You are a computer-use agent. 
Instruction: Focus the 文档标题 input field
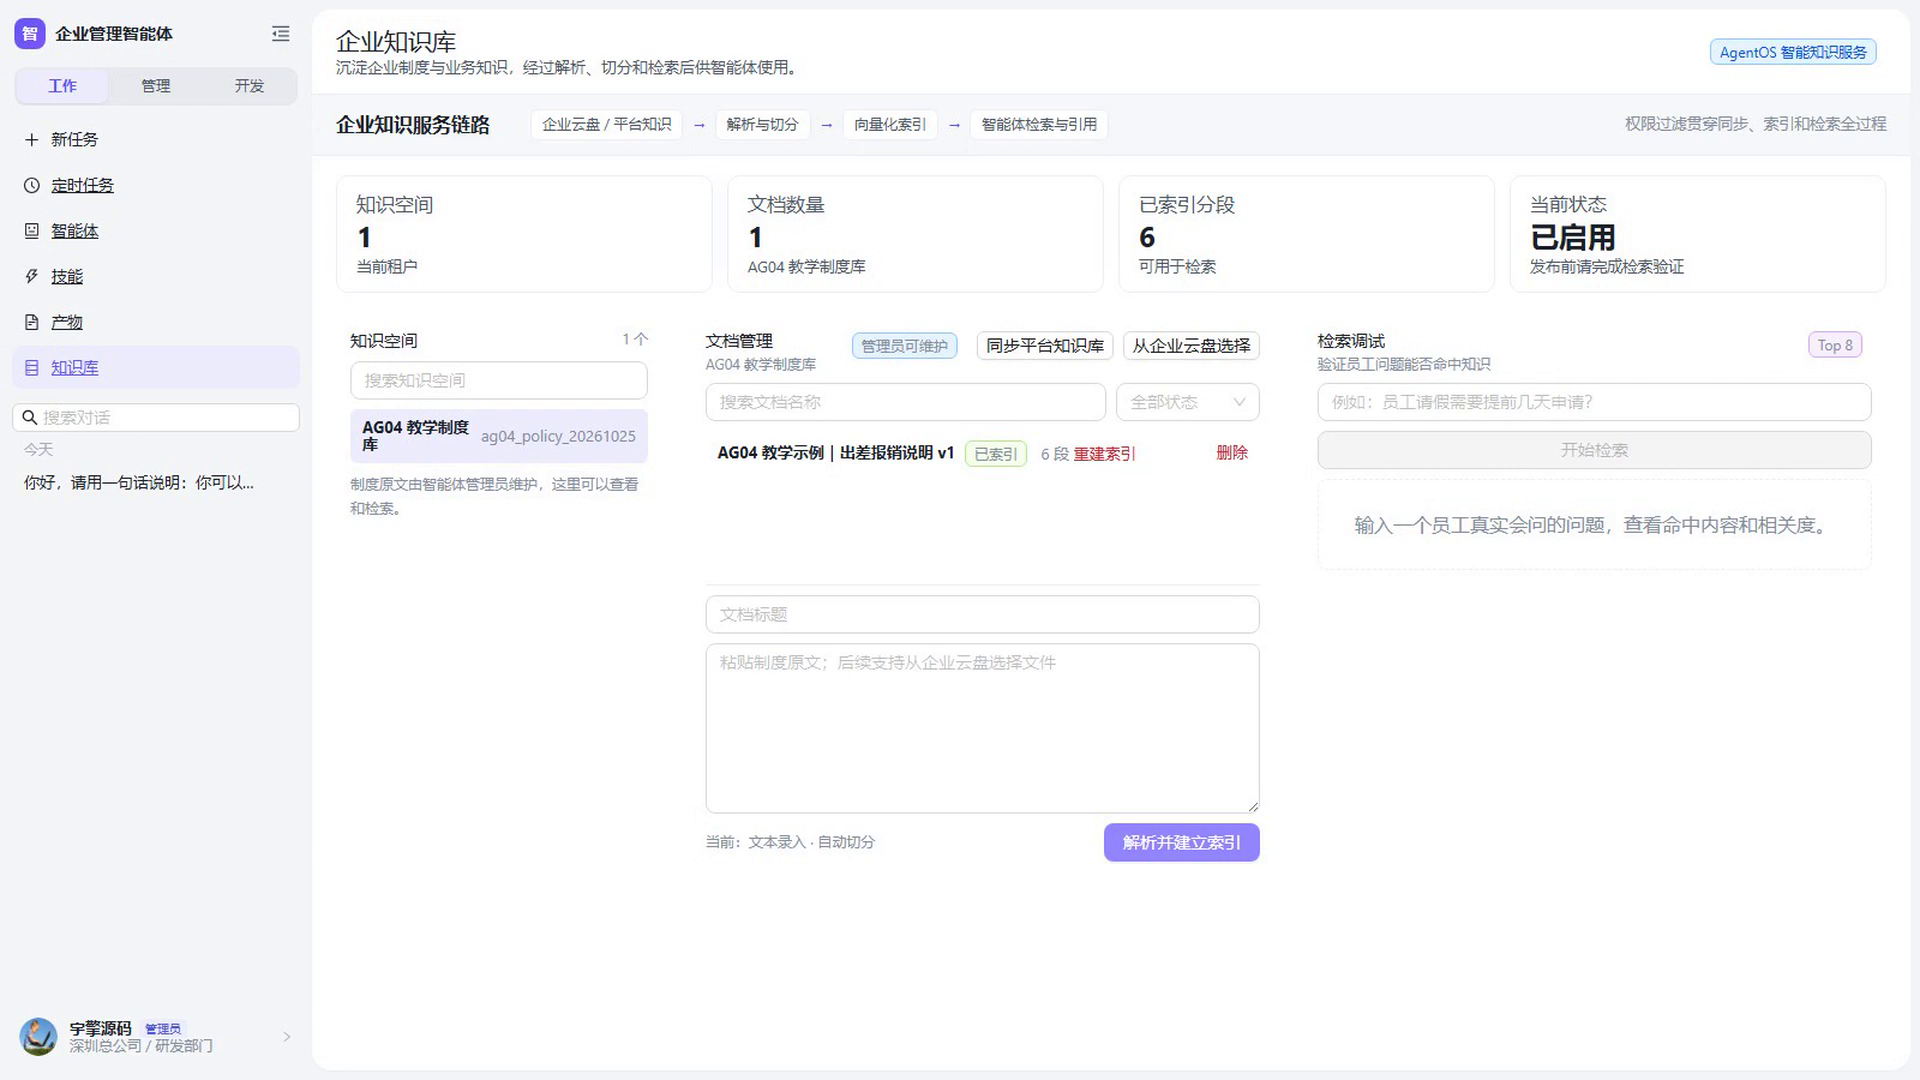pos(982,615)
